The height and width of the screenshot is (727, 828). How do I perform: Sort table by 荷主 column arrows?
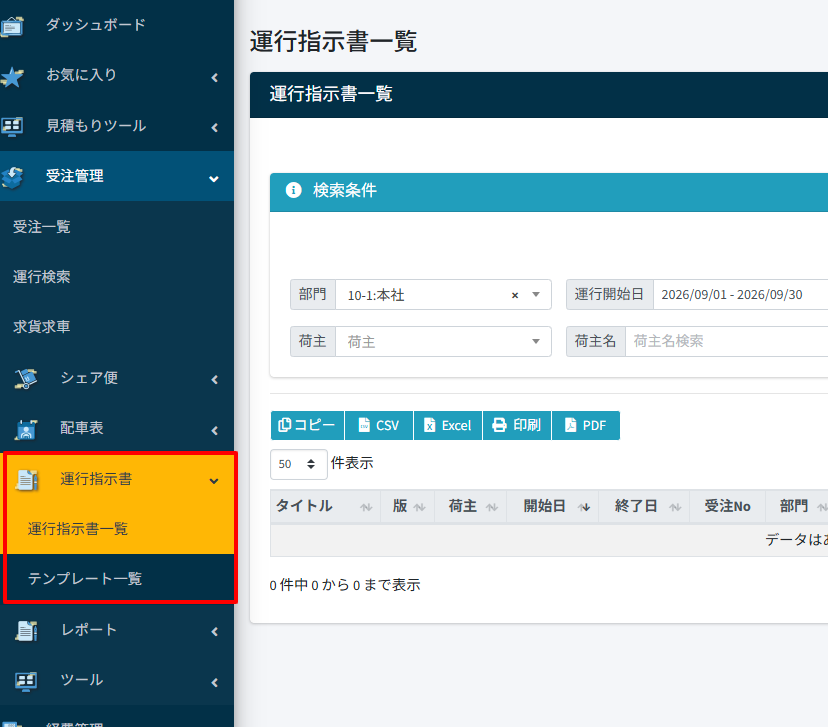click(x=492, y=507)
